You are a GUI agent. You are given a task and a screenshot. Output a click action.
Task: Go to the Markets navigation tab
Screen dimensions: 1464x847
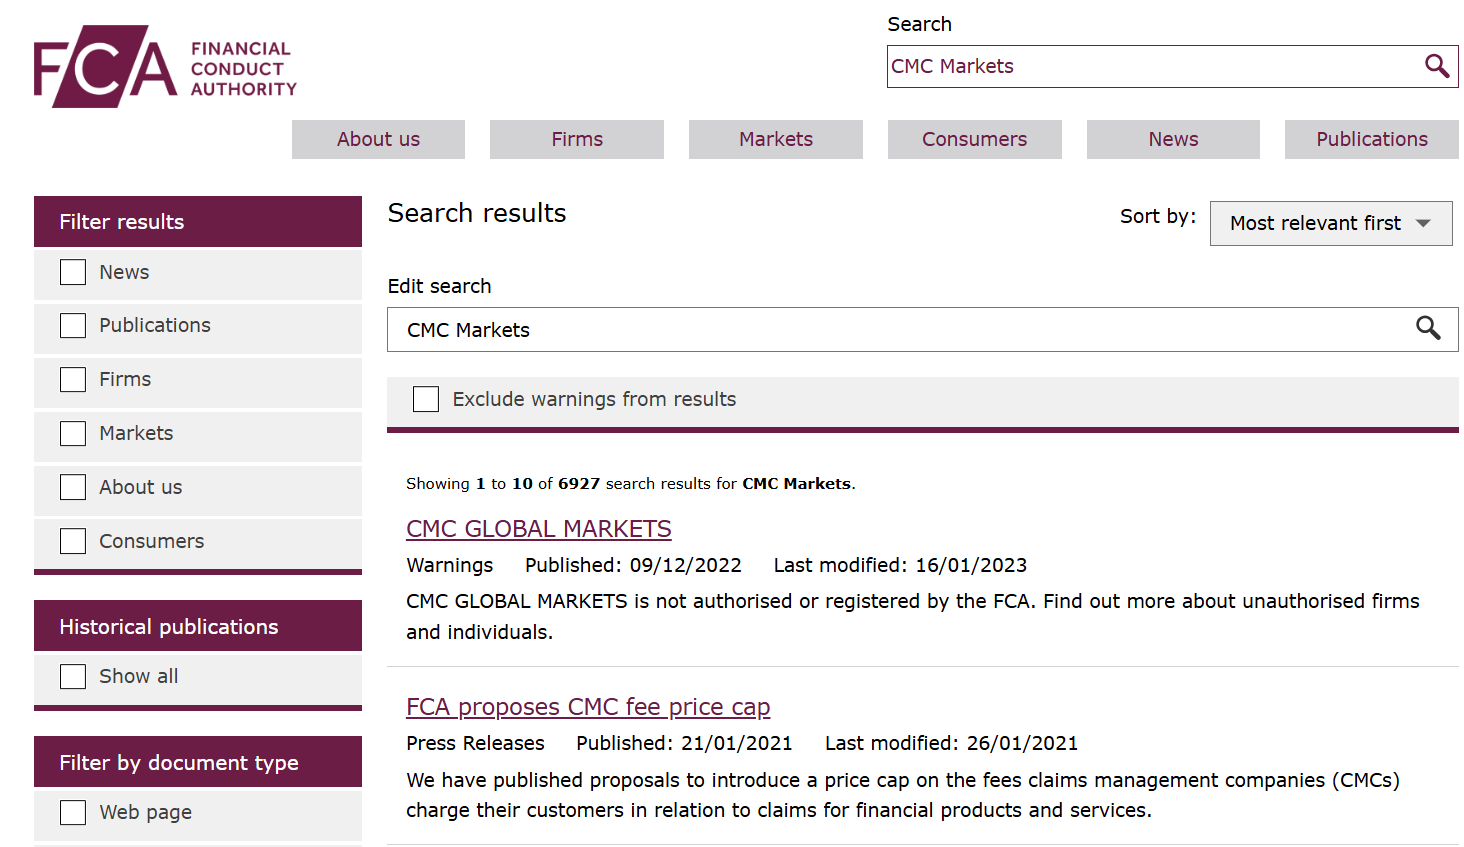pos(775,140)
